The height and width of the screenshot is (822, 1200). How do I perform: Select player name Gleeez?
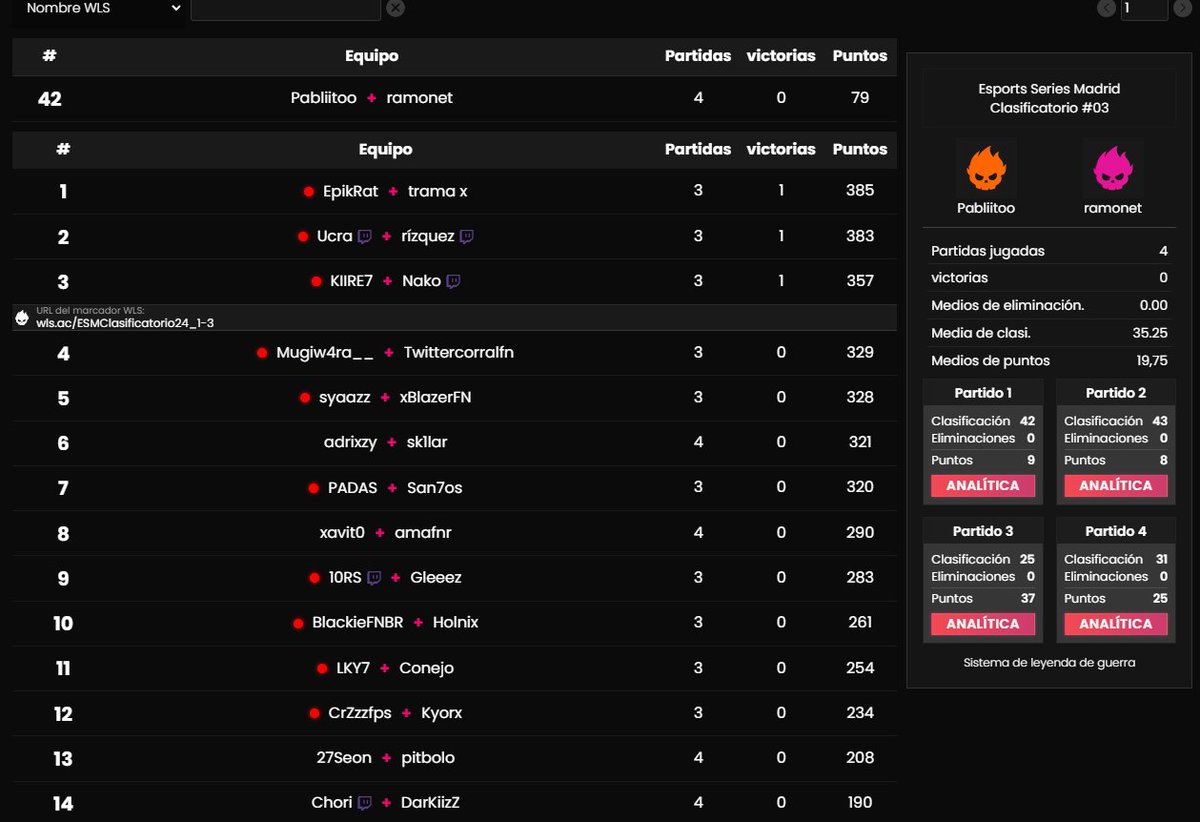[x=436, y=577]
